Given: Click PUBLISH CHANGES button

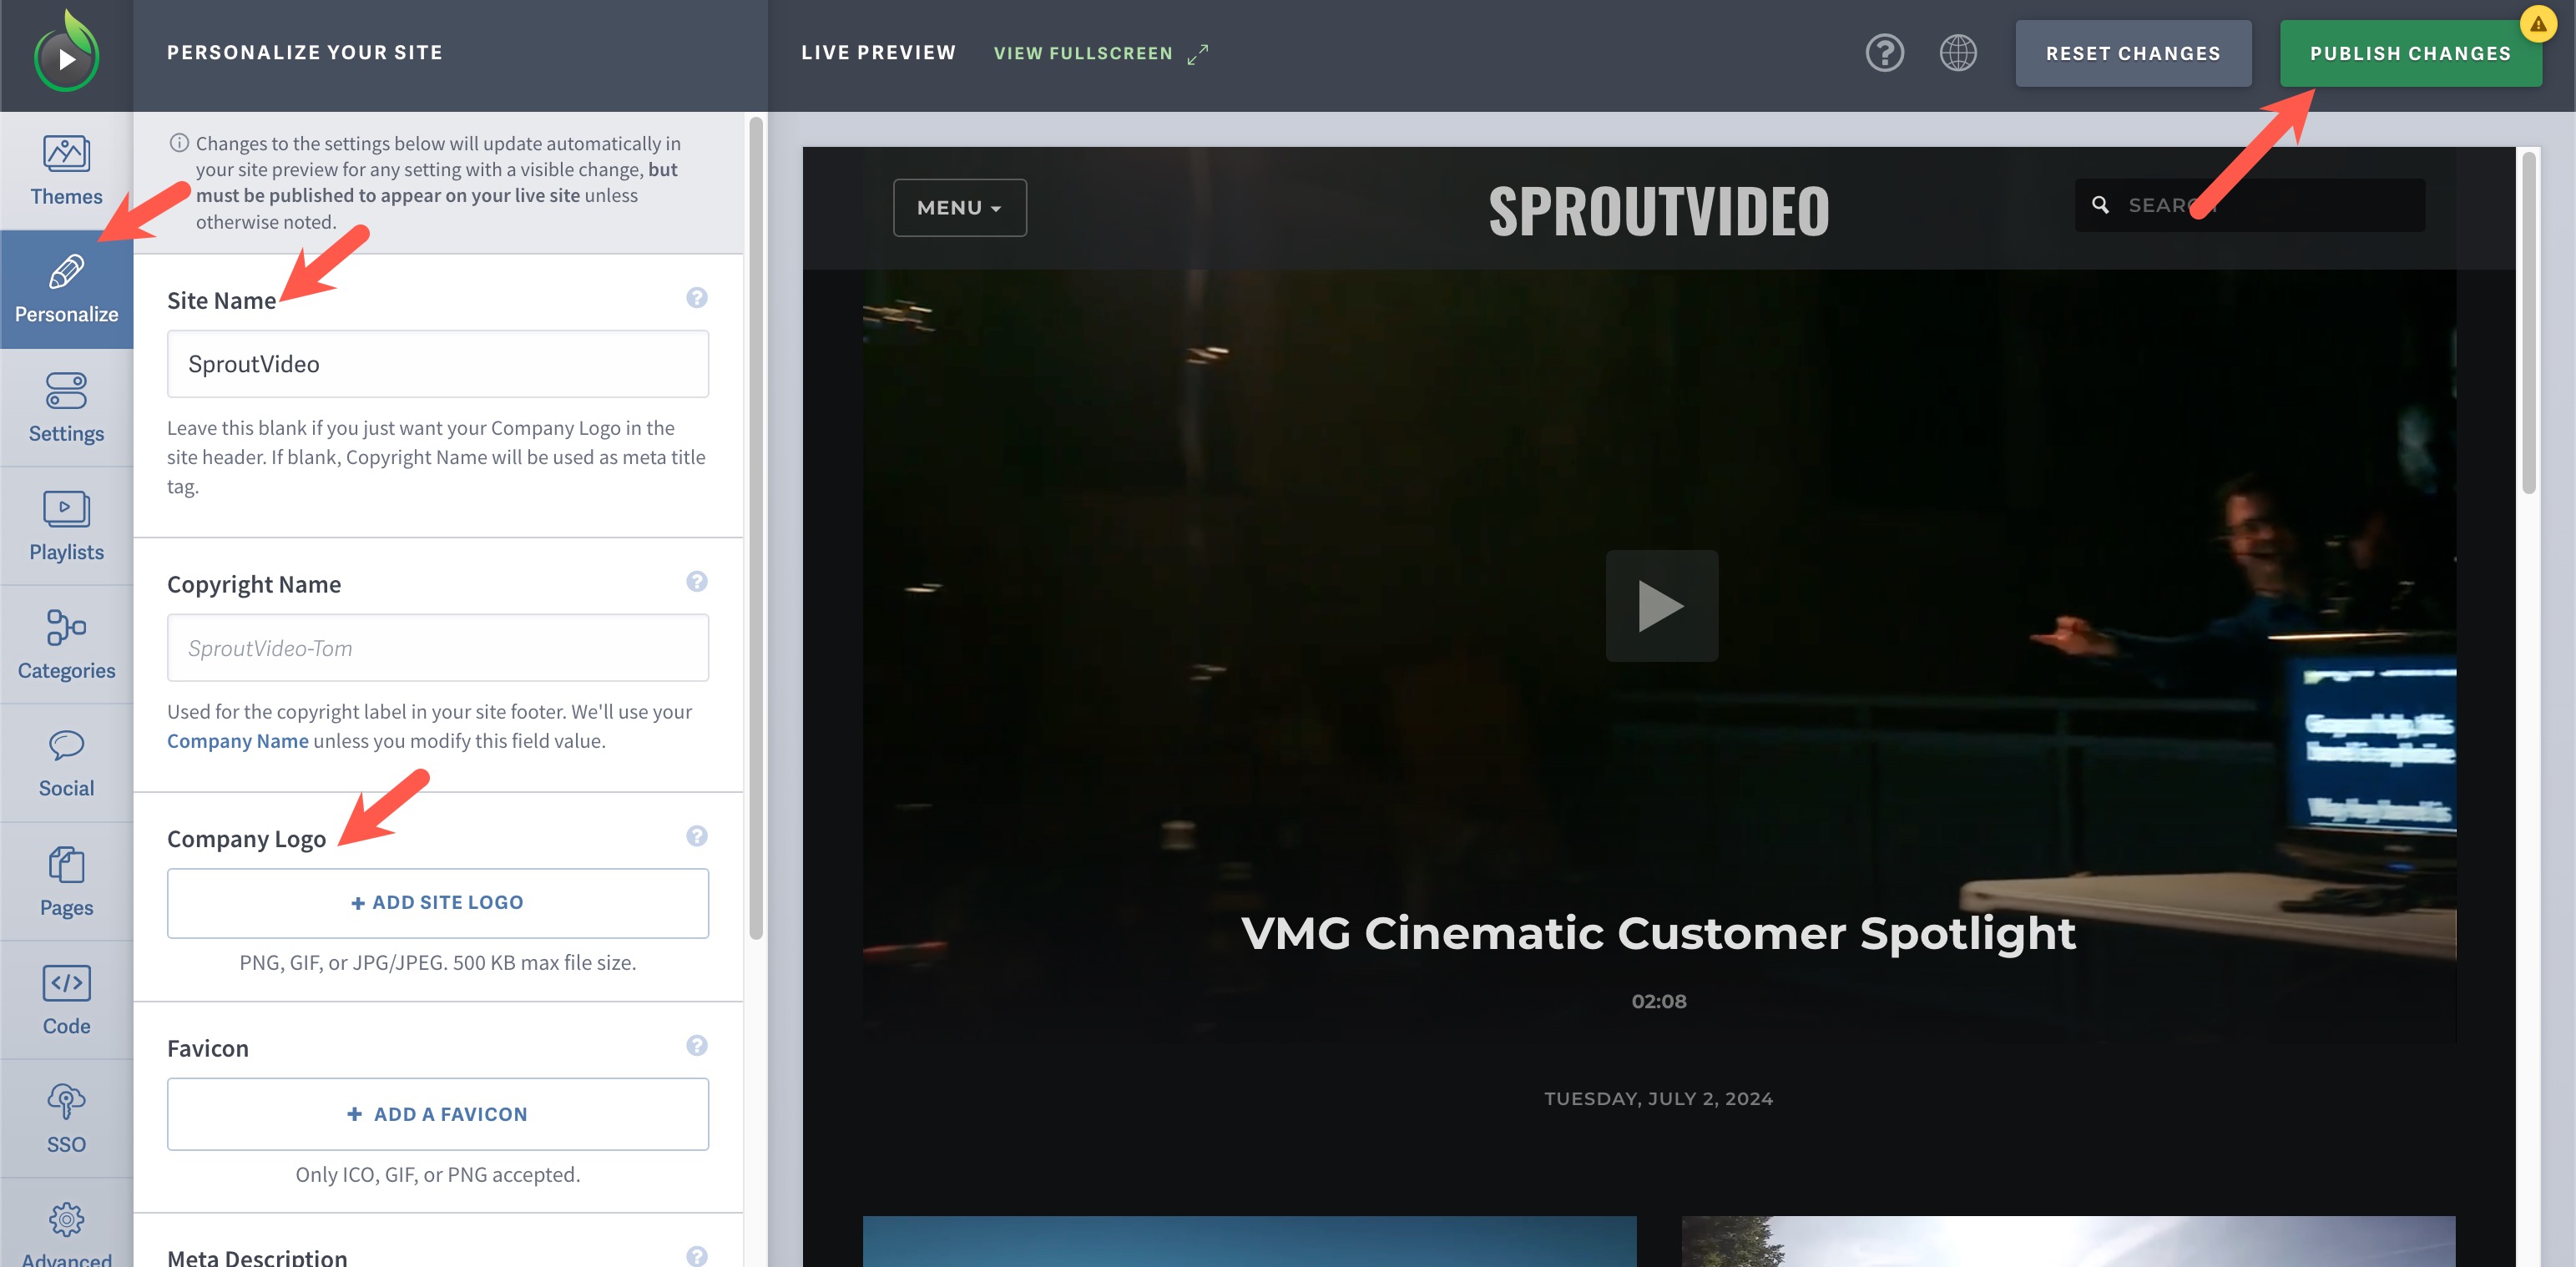Looking at the screenshot, I should tap(2412, 53).
